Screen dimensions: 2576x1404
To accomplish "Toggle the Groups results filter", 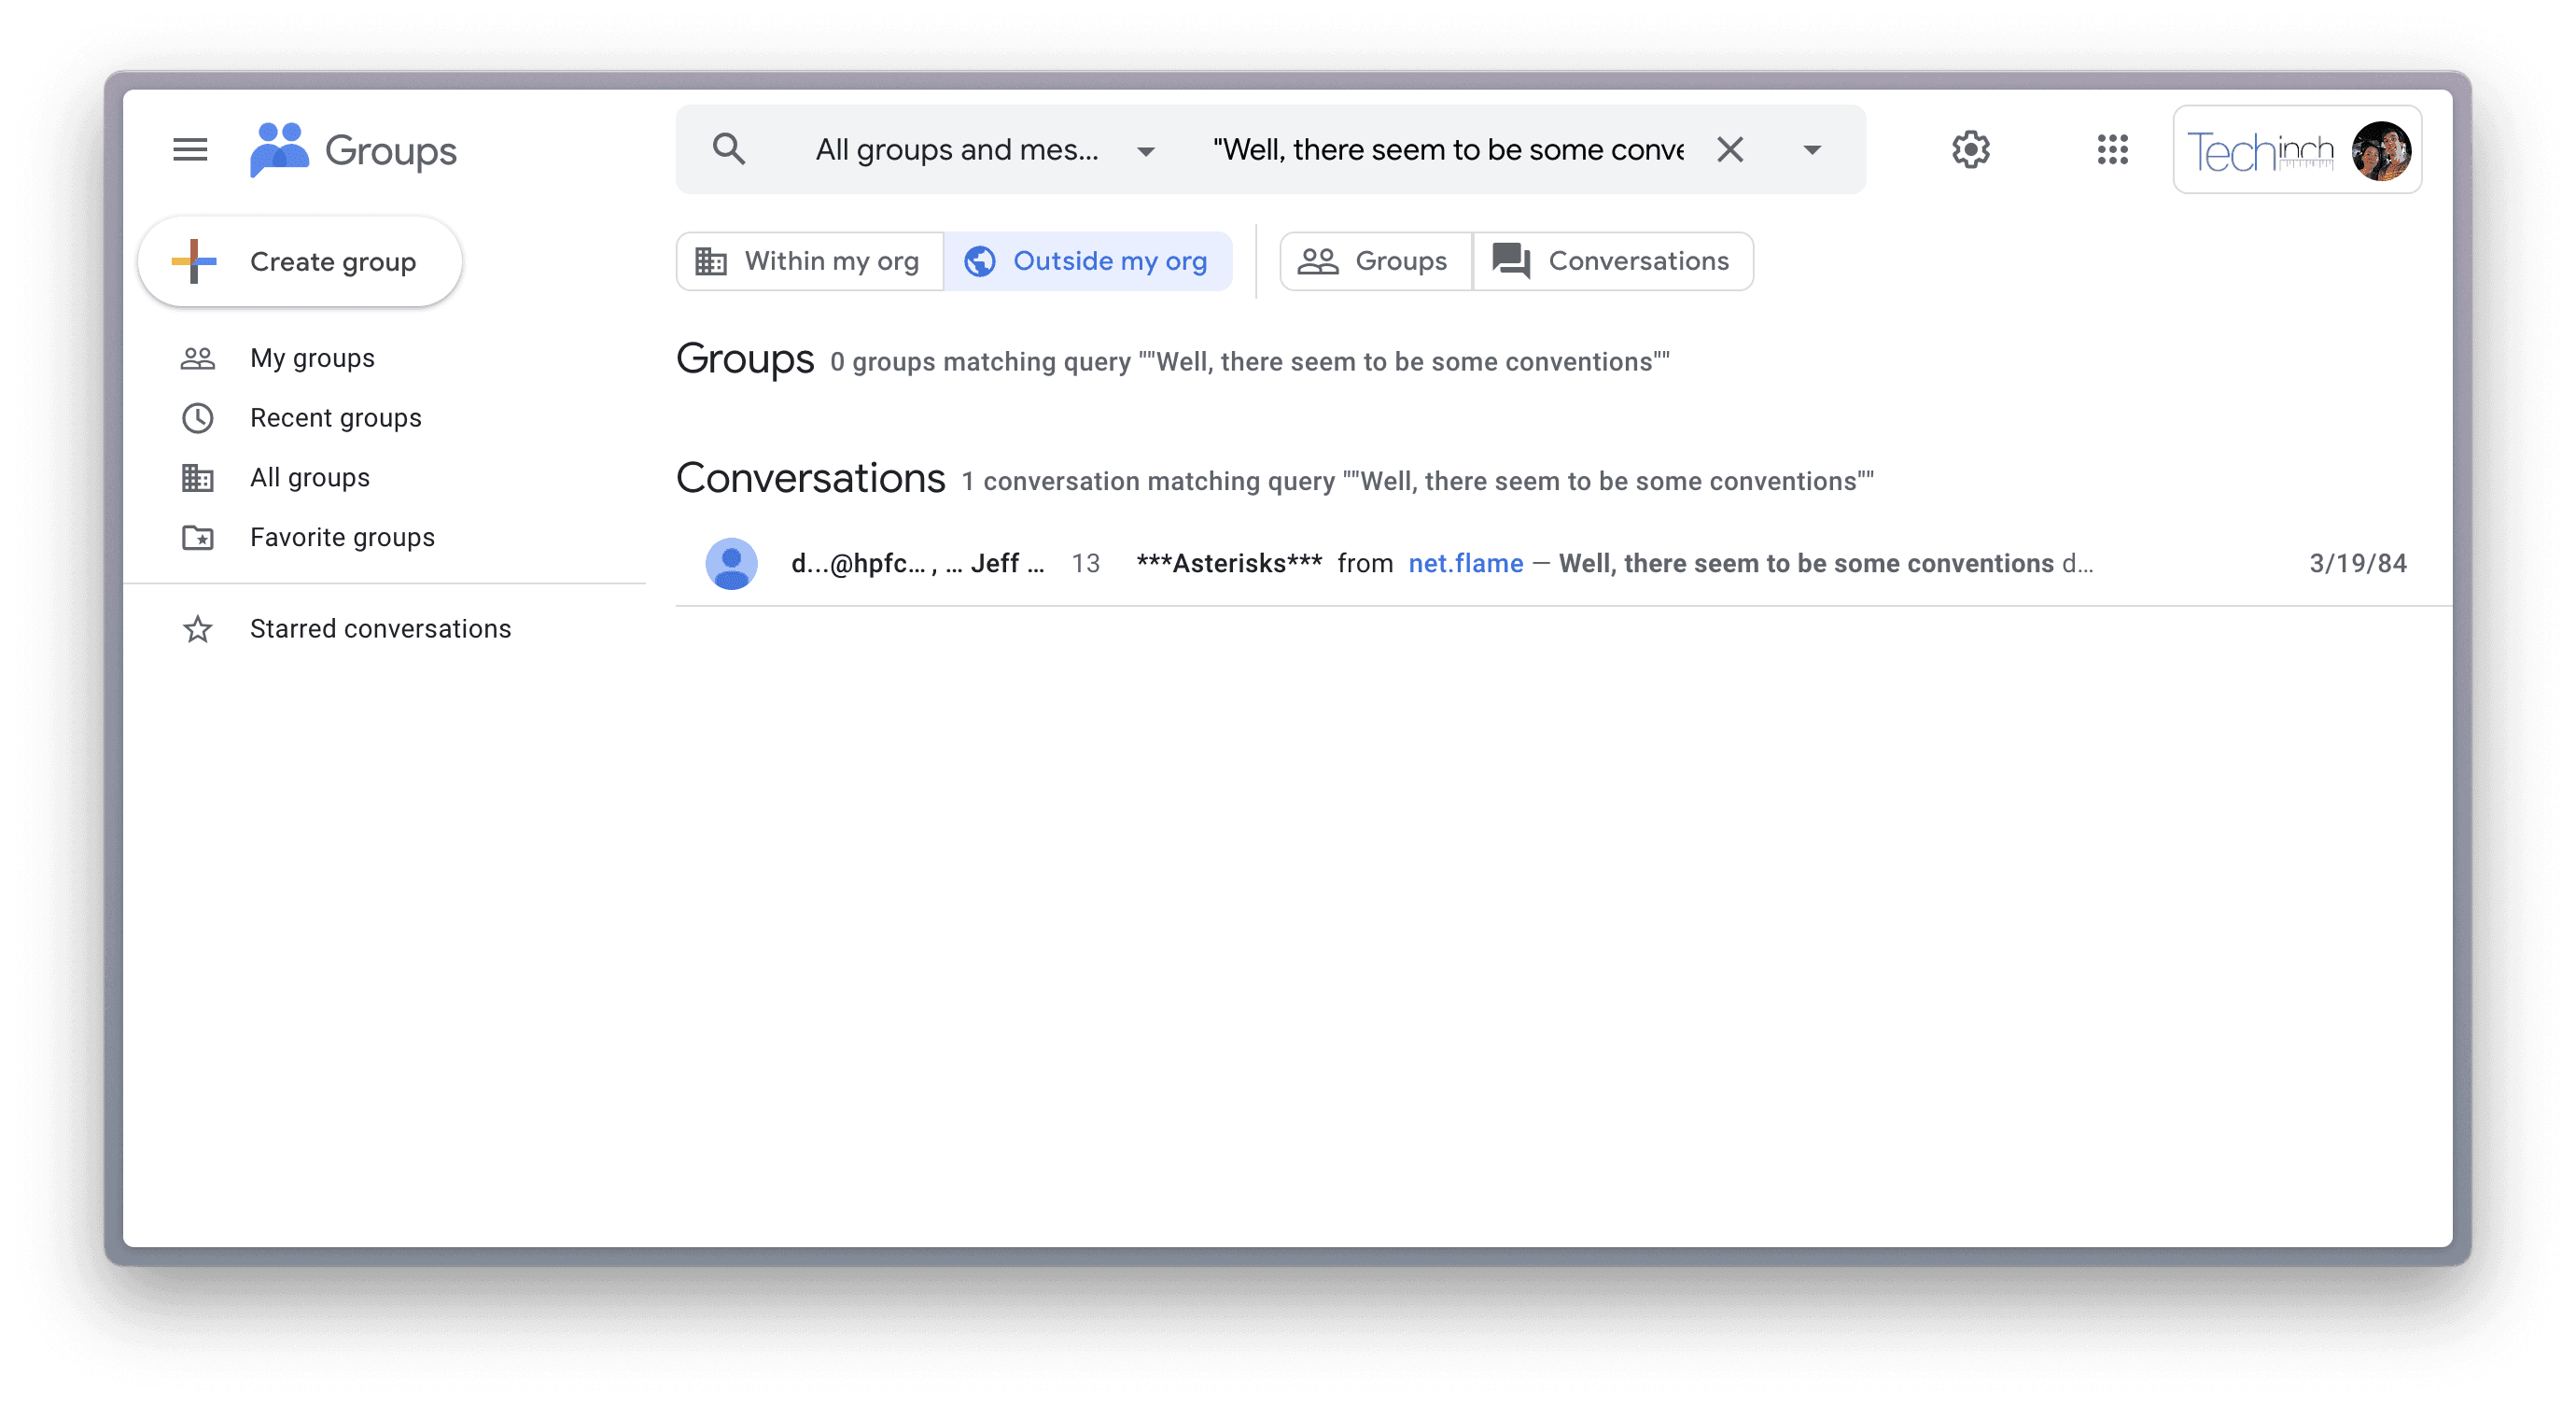I will pos(1375,262).
